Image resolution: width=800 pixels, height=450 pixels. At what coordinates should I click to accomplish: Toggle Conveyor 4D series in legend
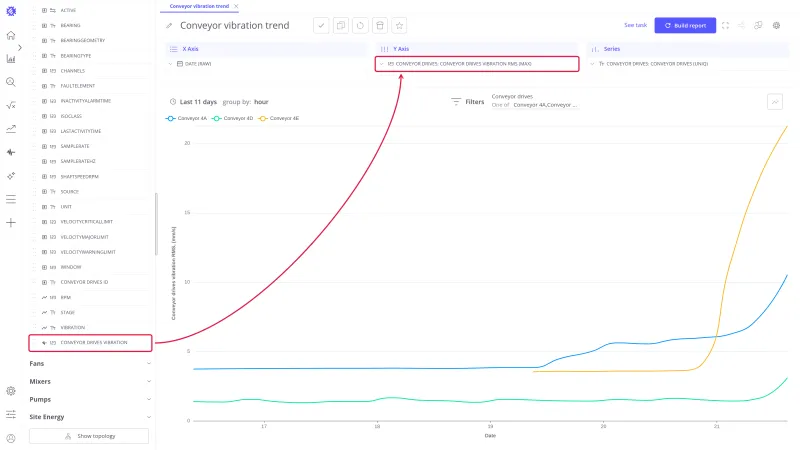click(233, 118)
